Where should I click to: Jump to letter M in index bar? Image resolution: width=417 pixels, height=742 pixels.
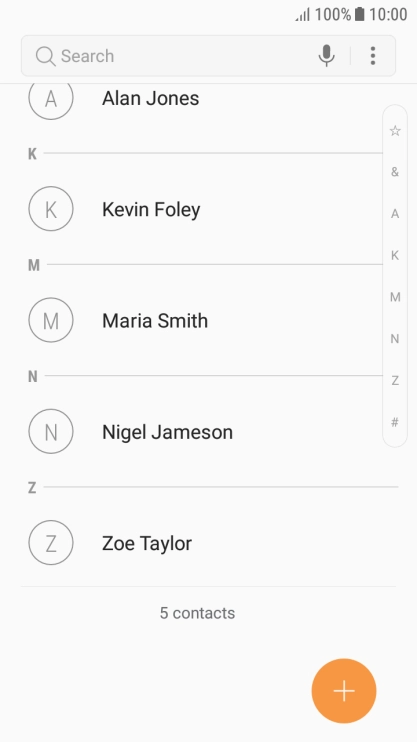pos(395,297)
